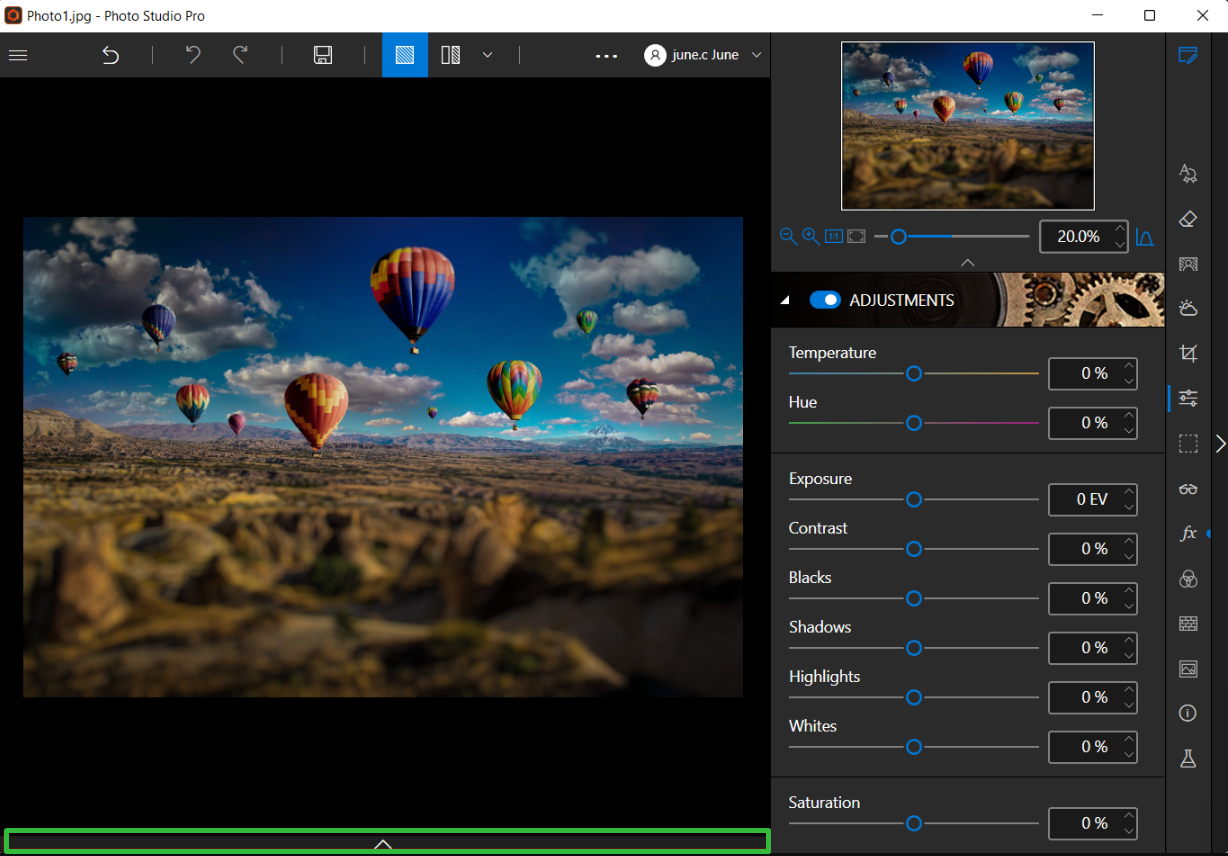Toggle the ADJUSTMENTS switch off

click(825, 300)
